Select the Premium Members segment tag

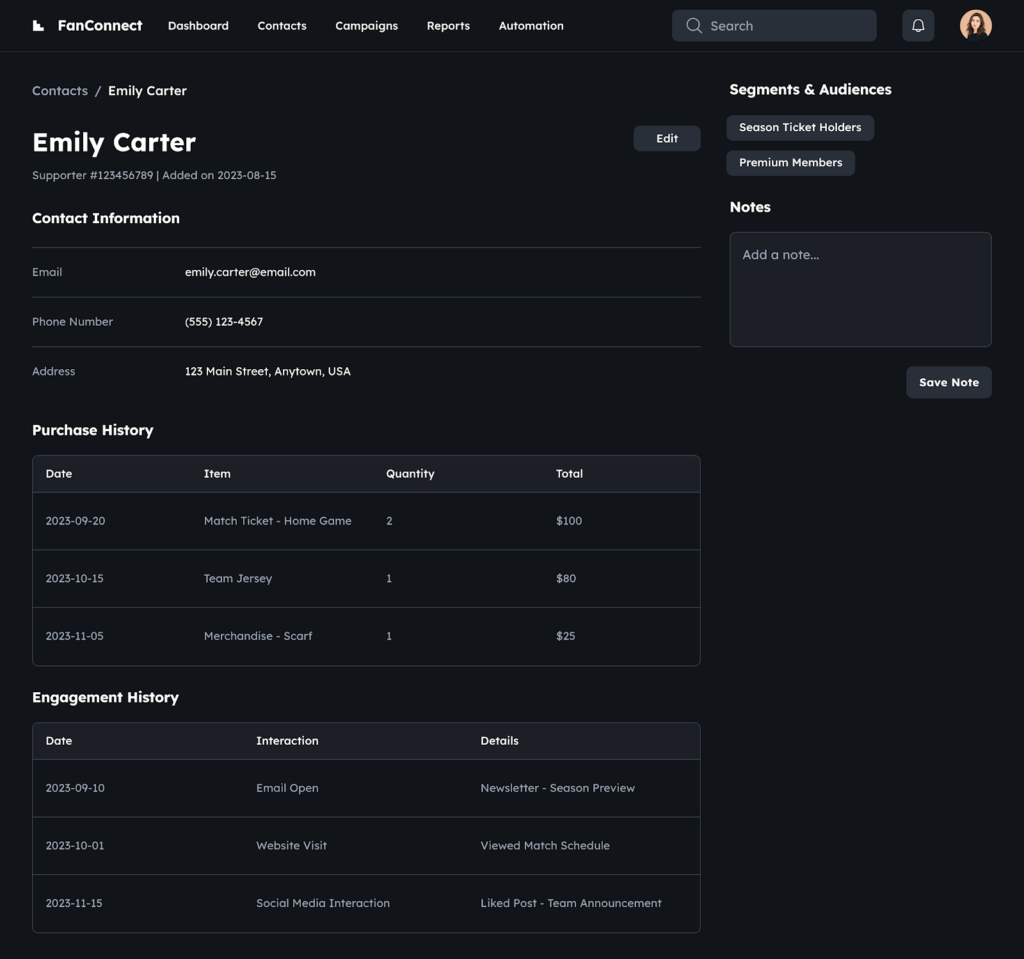[x=790, y=163]
